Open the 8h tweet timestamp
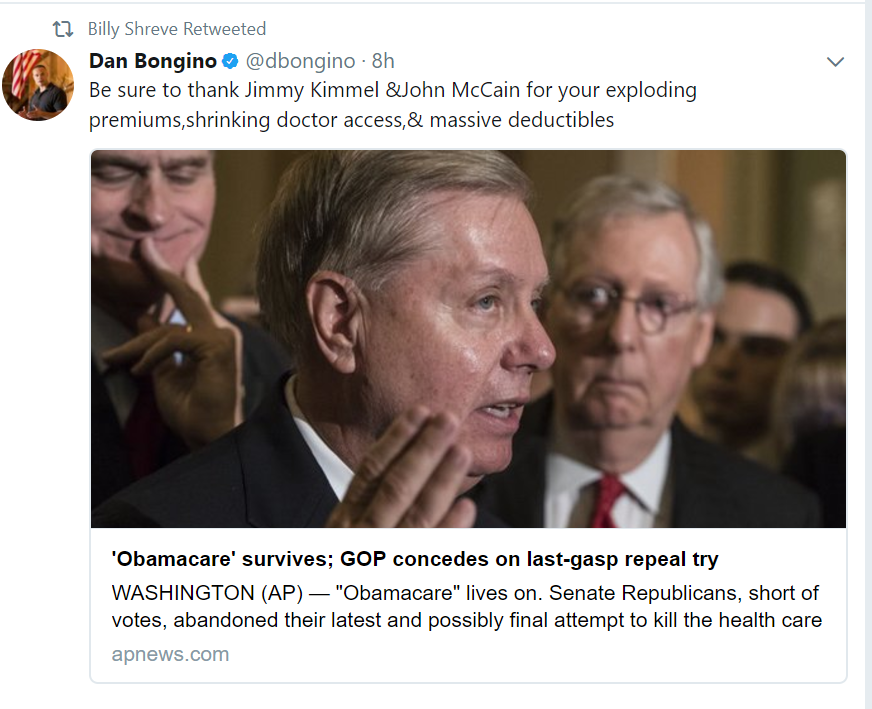The height and width of the screenshot is (709, 872). [x=383, y=61]
